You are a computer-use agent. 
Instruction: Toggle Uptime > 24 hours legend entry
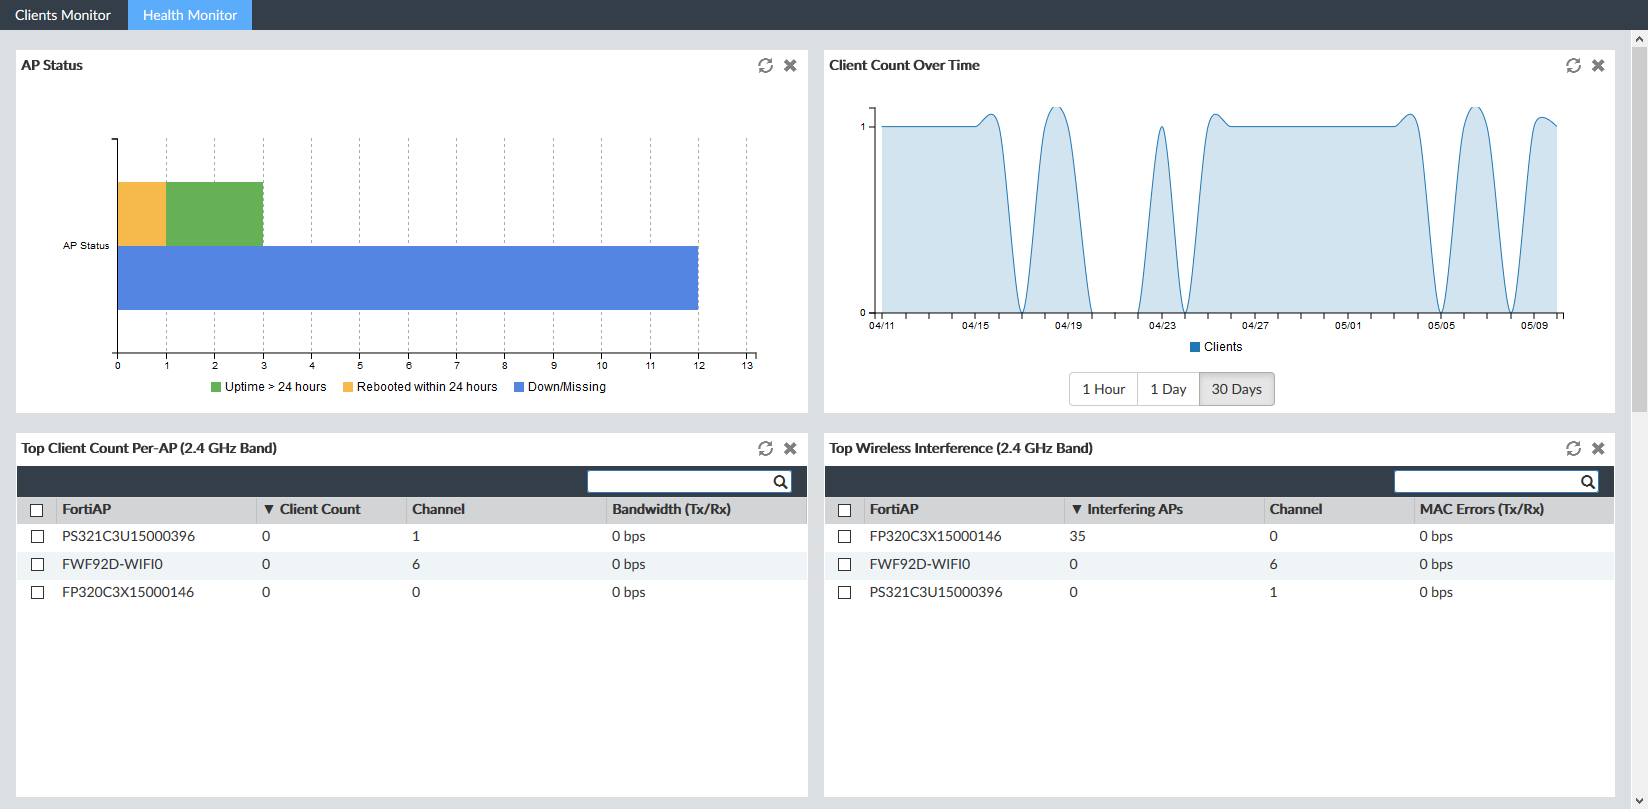pos(269,387)
